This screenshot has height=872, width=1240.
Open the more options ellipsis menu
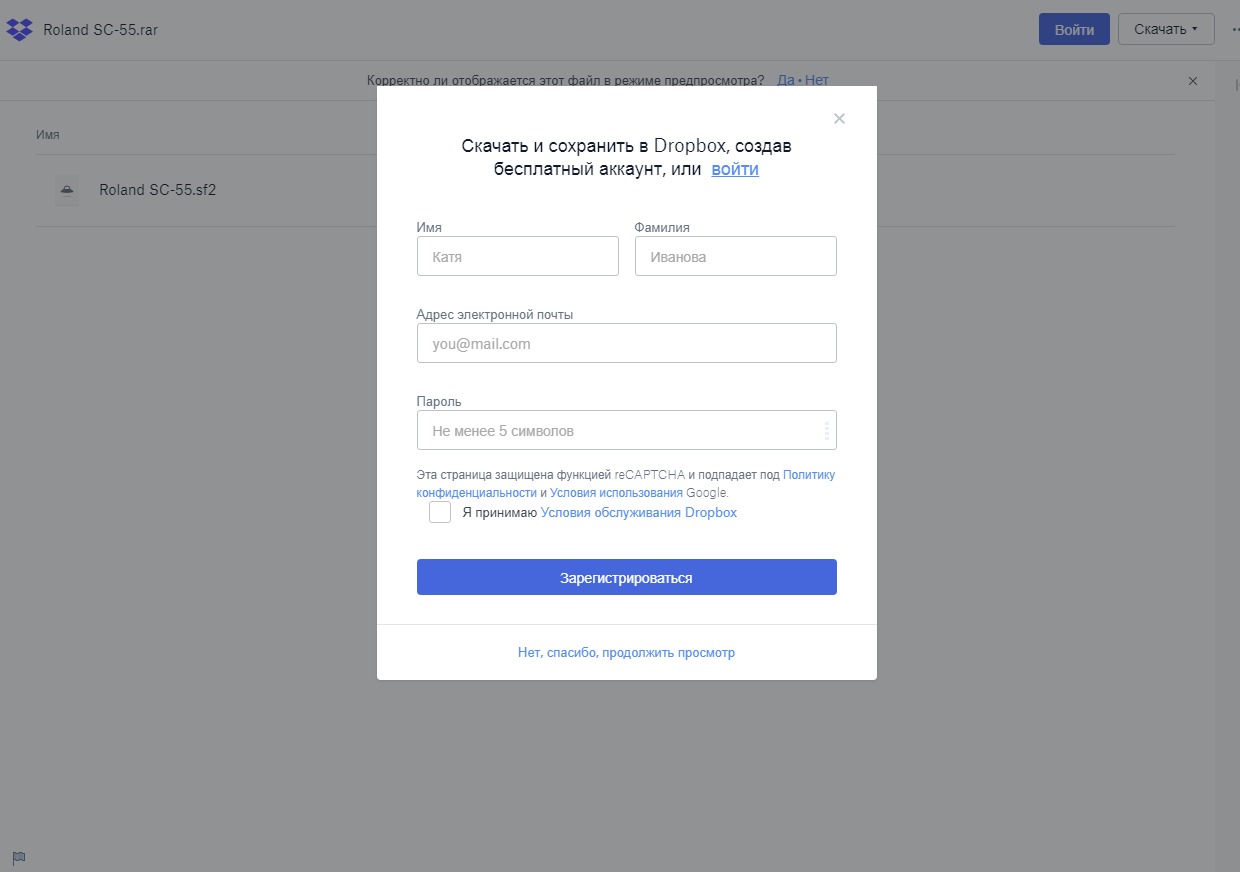coord(1235,29)
